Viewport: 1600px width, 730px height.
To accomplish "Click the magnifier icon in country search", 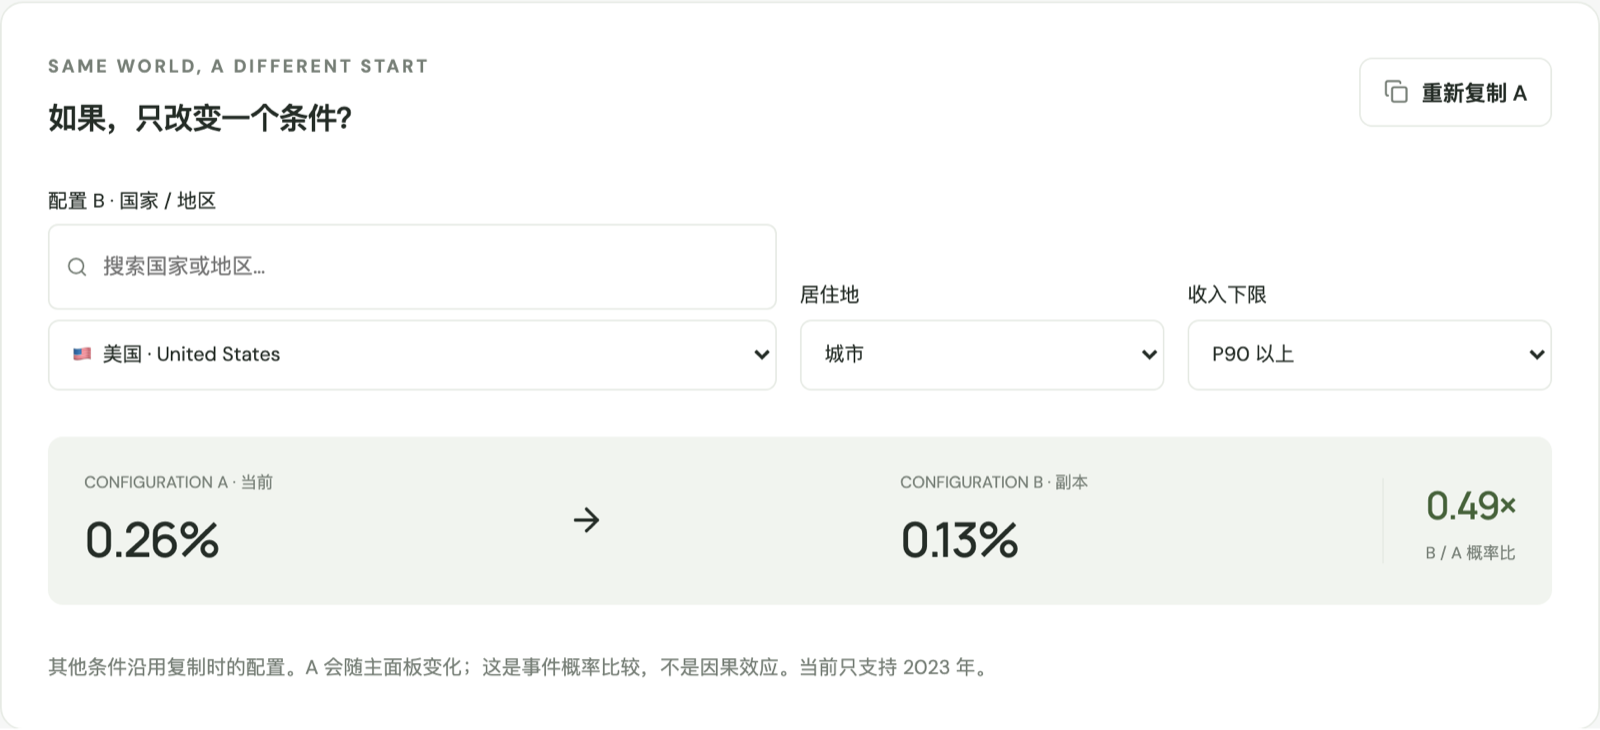I will point(77,267).
